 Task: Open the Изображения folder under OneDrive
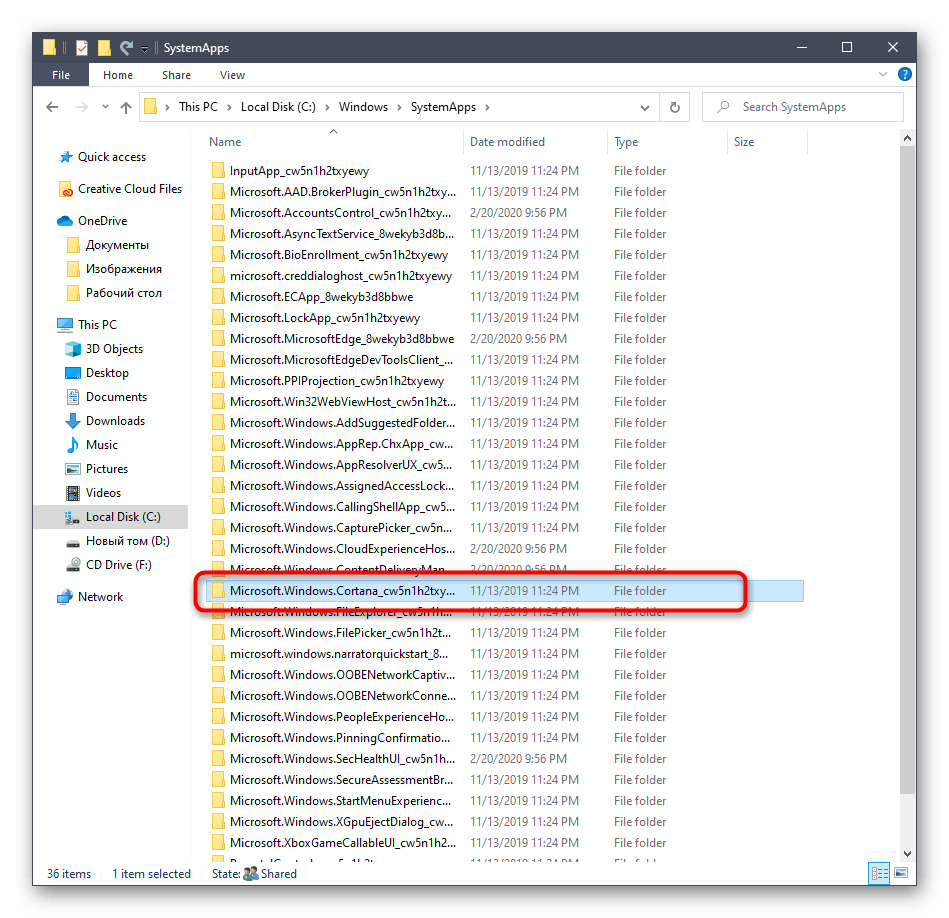(x=114, y=269)
